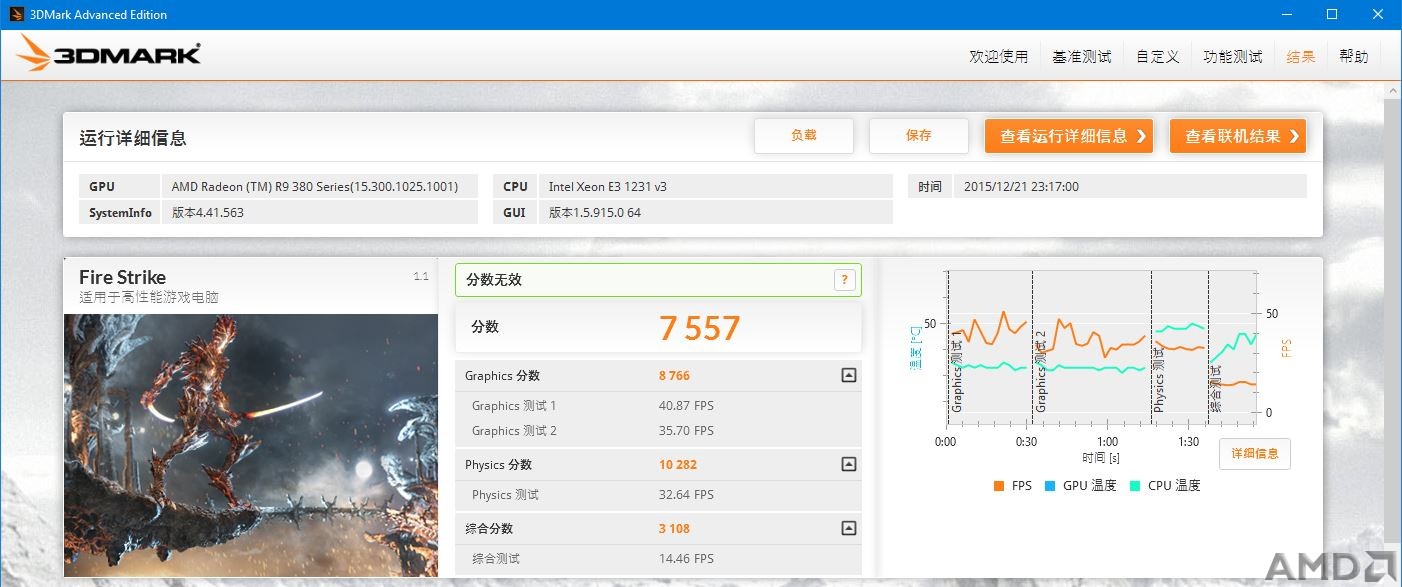The image size is (1402, 587).
Task: Click the vertical scrollbar up arrow
Action: 1393,92
